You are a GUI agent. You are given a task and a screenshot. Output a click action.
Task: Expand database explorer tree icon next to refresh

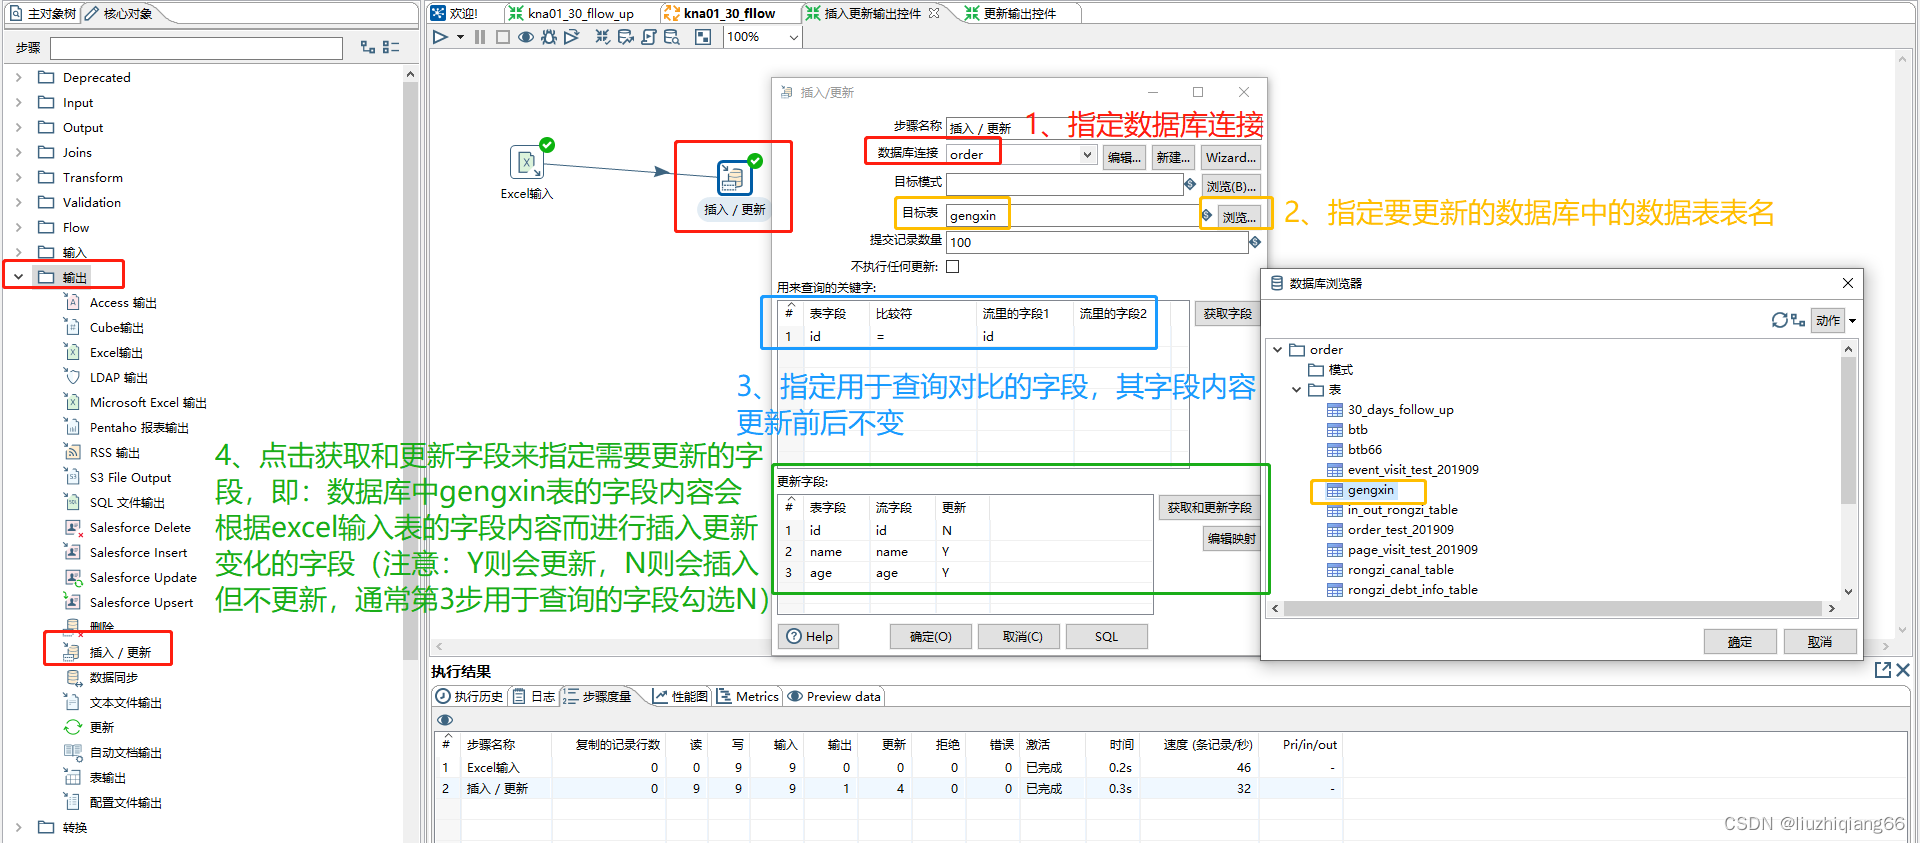tap(1798, 320)
